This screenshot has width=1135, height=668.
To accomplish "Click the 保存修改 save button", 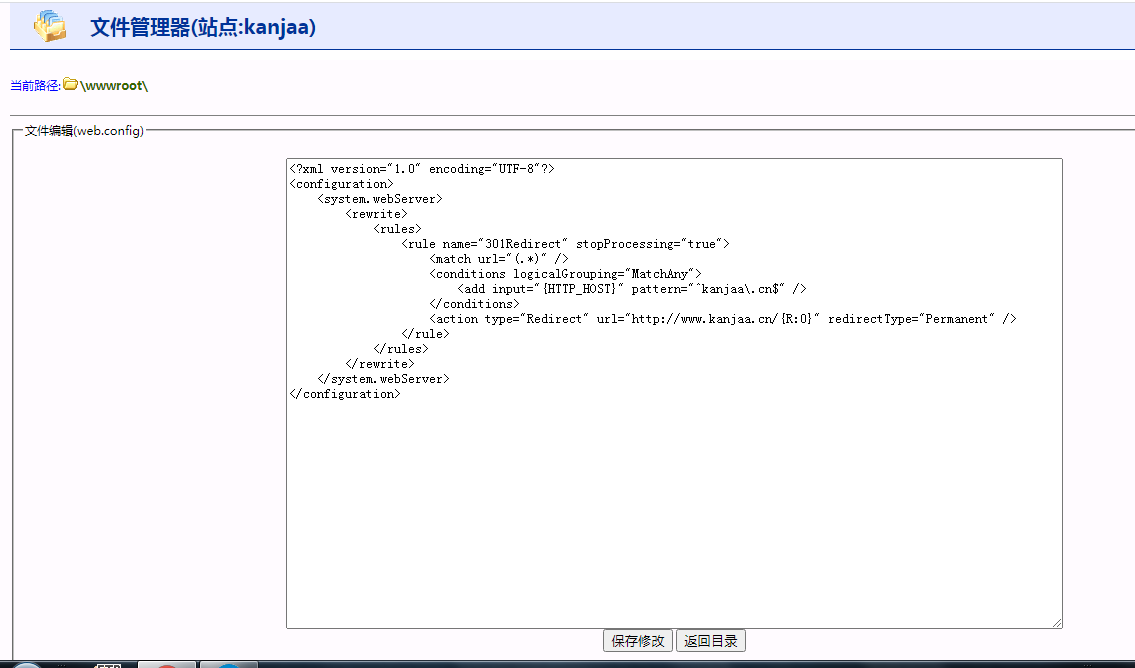I will [638, 641].
